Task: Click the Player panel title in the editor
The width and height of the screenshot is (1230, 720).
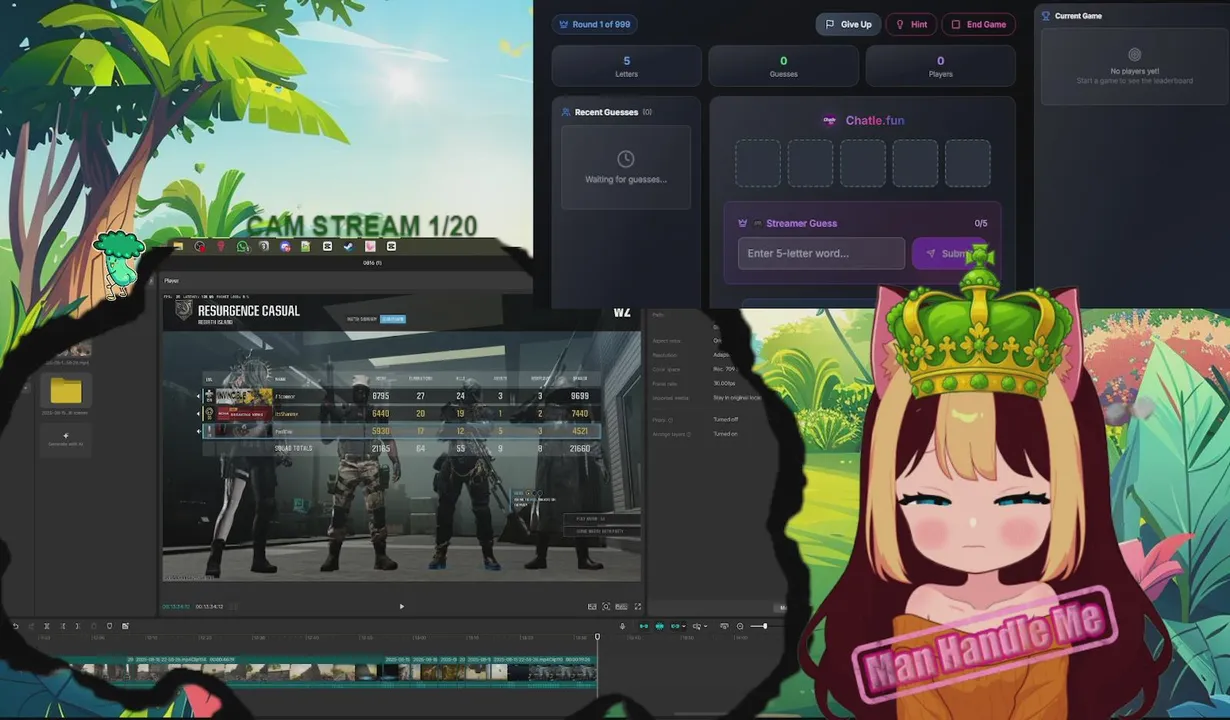Action: pos(171,281)
